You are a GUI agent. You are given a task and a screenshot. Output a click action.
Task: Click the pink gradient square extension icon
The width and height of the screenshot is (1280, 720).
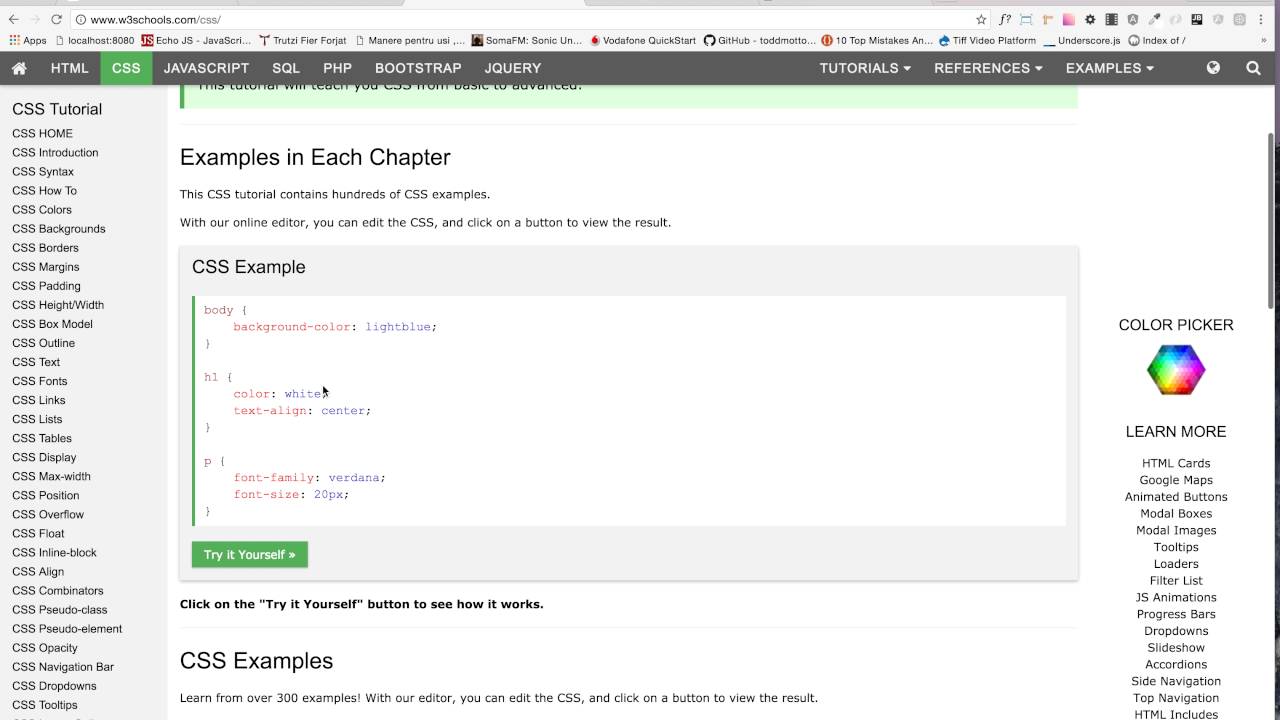[x=1069, y=19]
